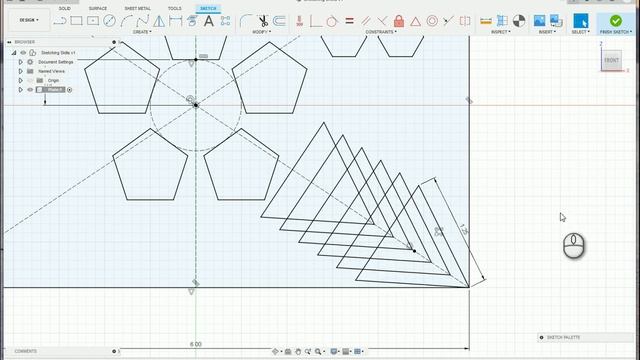Viewport: 640px width, 360px height.
Task: Apply the Collinear constraint
Action: tap(448, 21)
